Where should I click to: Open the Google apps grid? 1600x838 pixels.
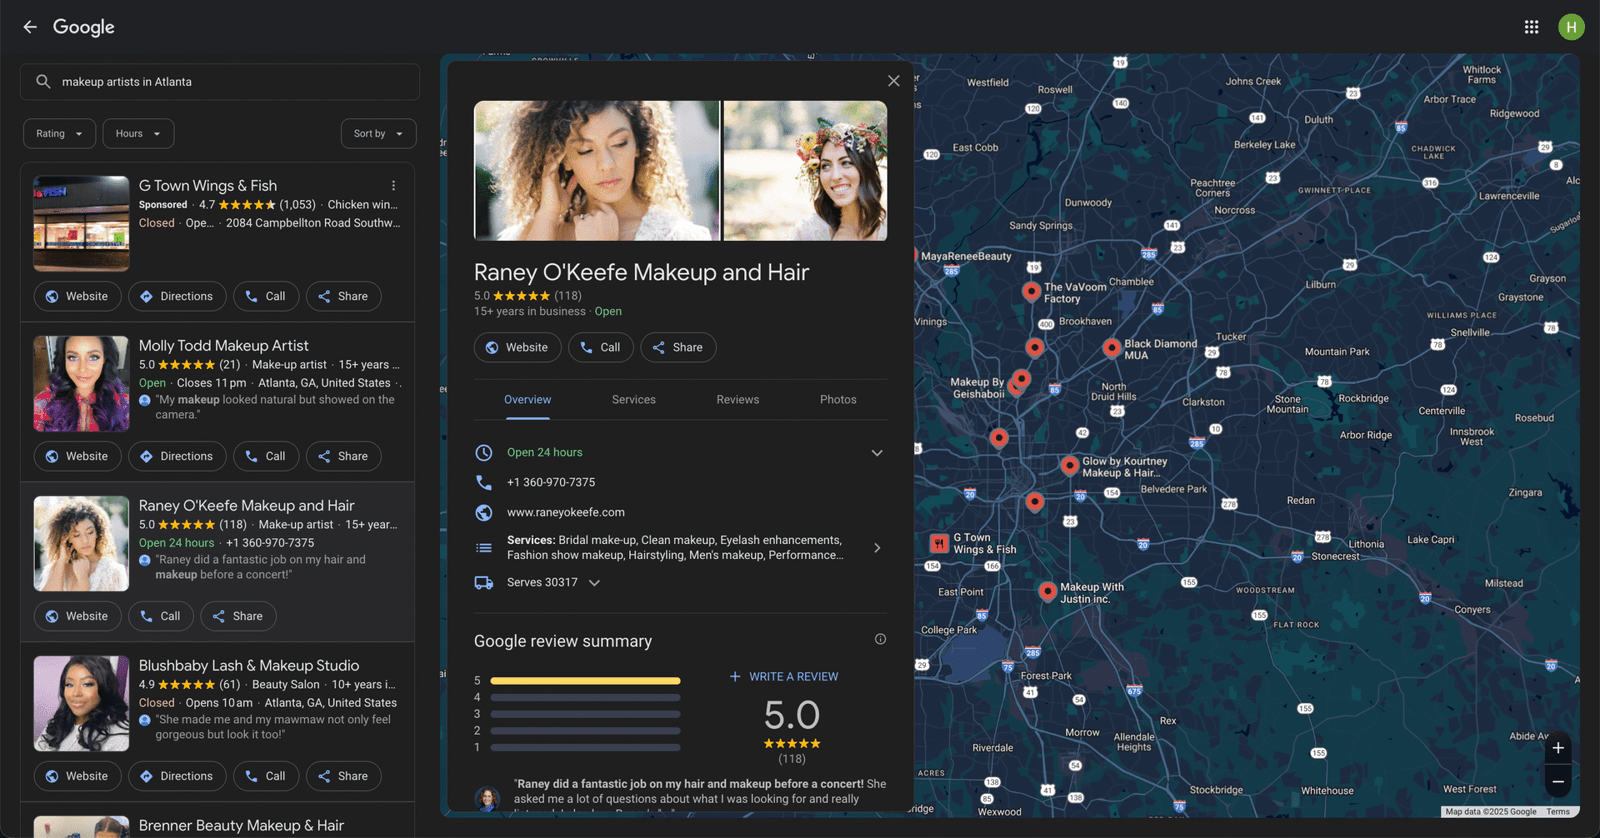(1531, 27)
